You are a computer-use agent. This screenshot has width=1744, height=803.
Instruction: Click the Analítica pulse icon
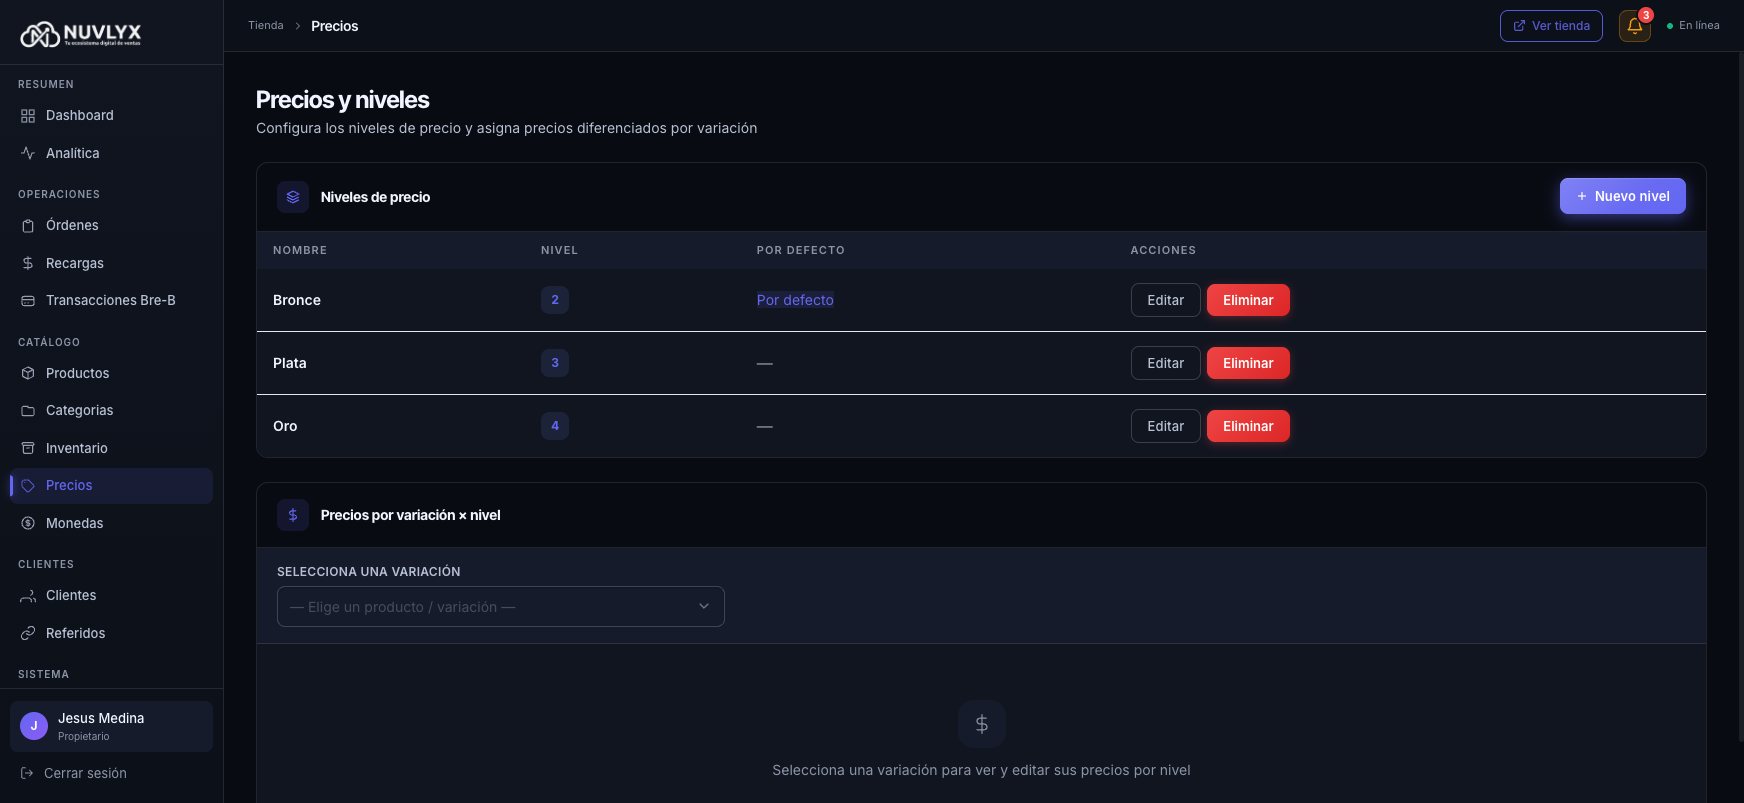pyautogui.click(x=28, y=153)
